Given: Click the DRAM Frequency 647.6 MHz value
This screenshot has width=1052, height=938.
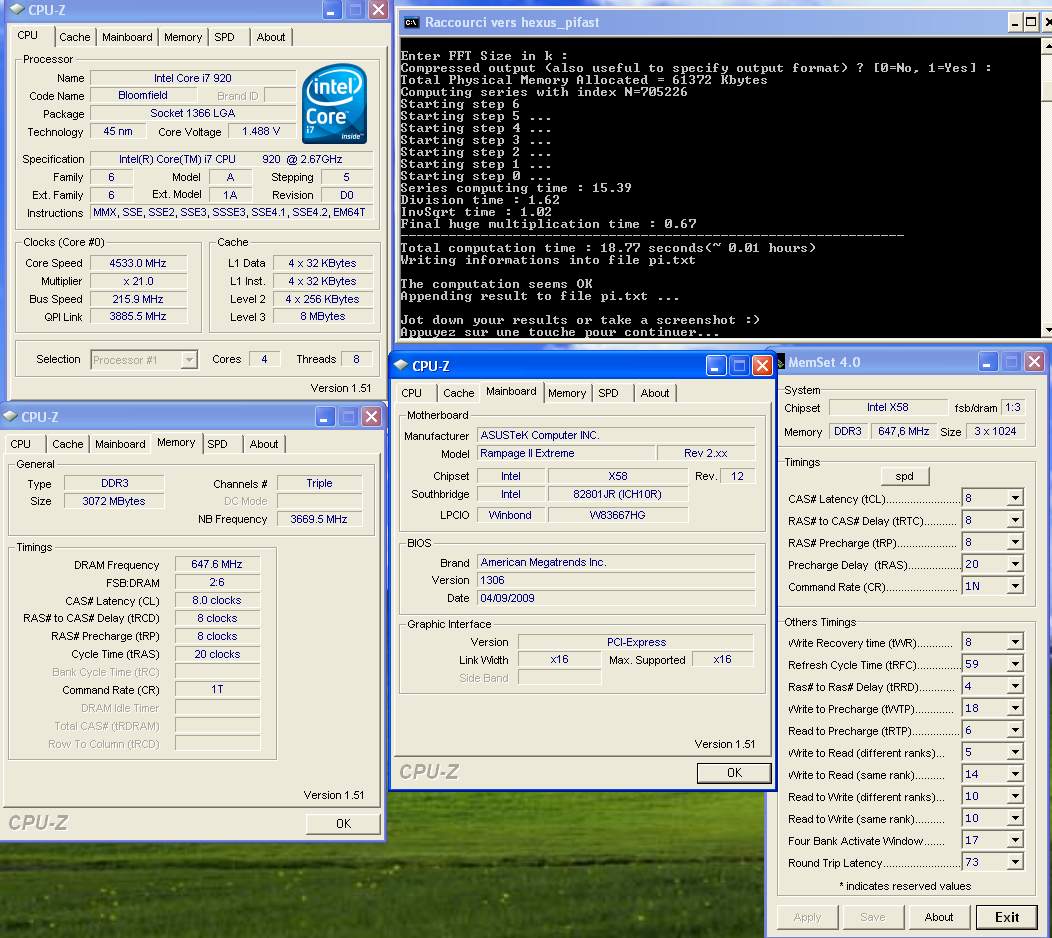Looking at the screenshot, I should (217, 564).
